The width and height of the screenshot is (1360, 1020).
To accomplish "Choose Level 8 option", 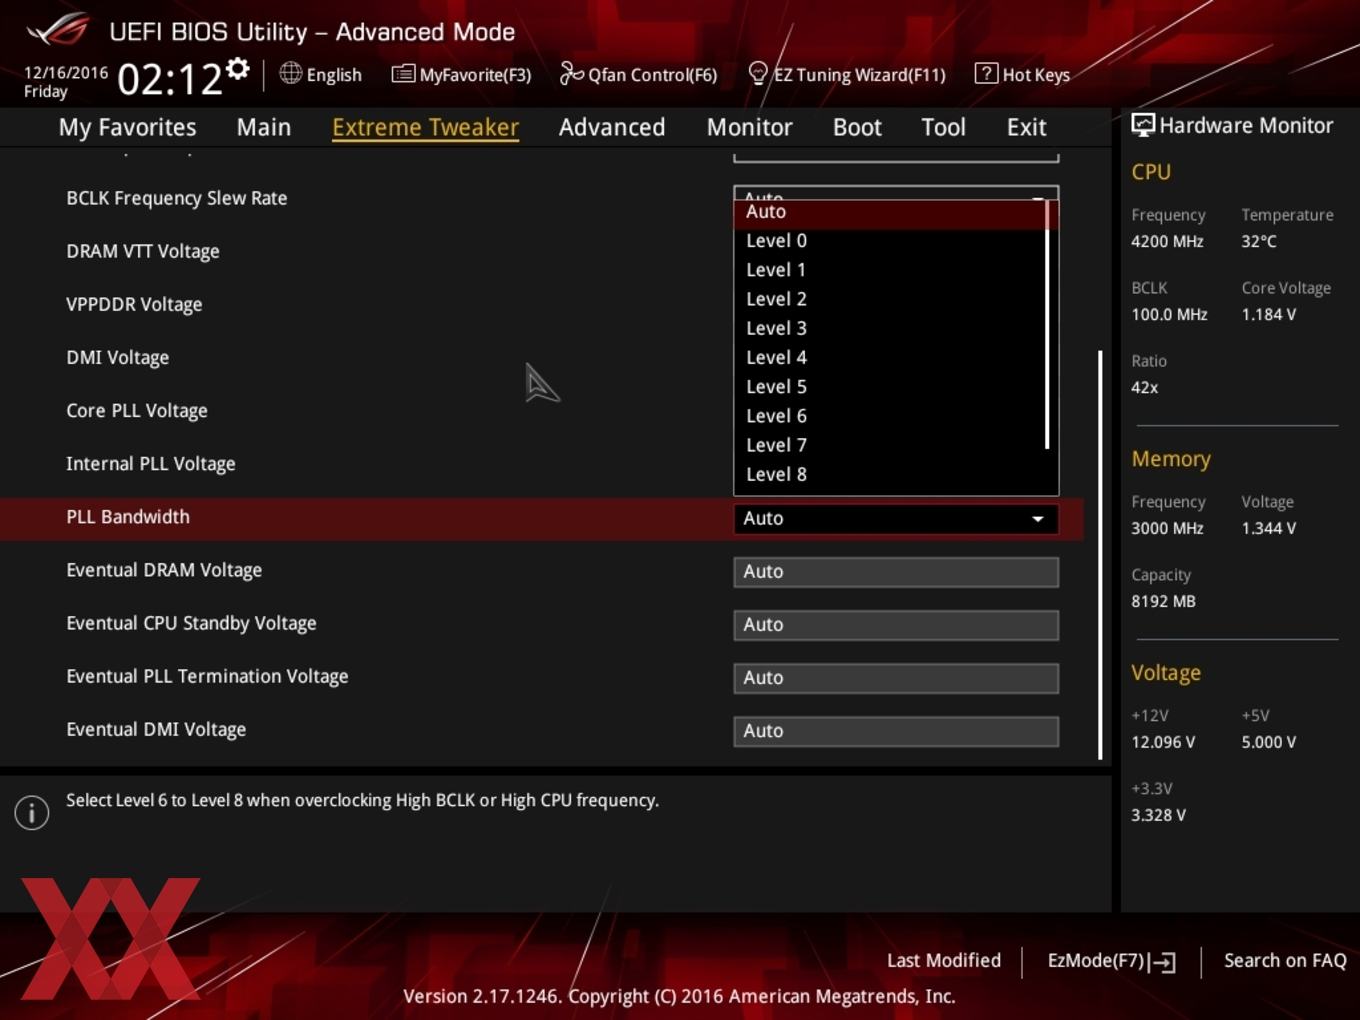I will pyautogui.click(x=890, y=474).
